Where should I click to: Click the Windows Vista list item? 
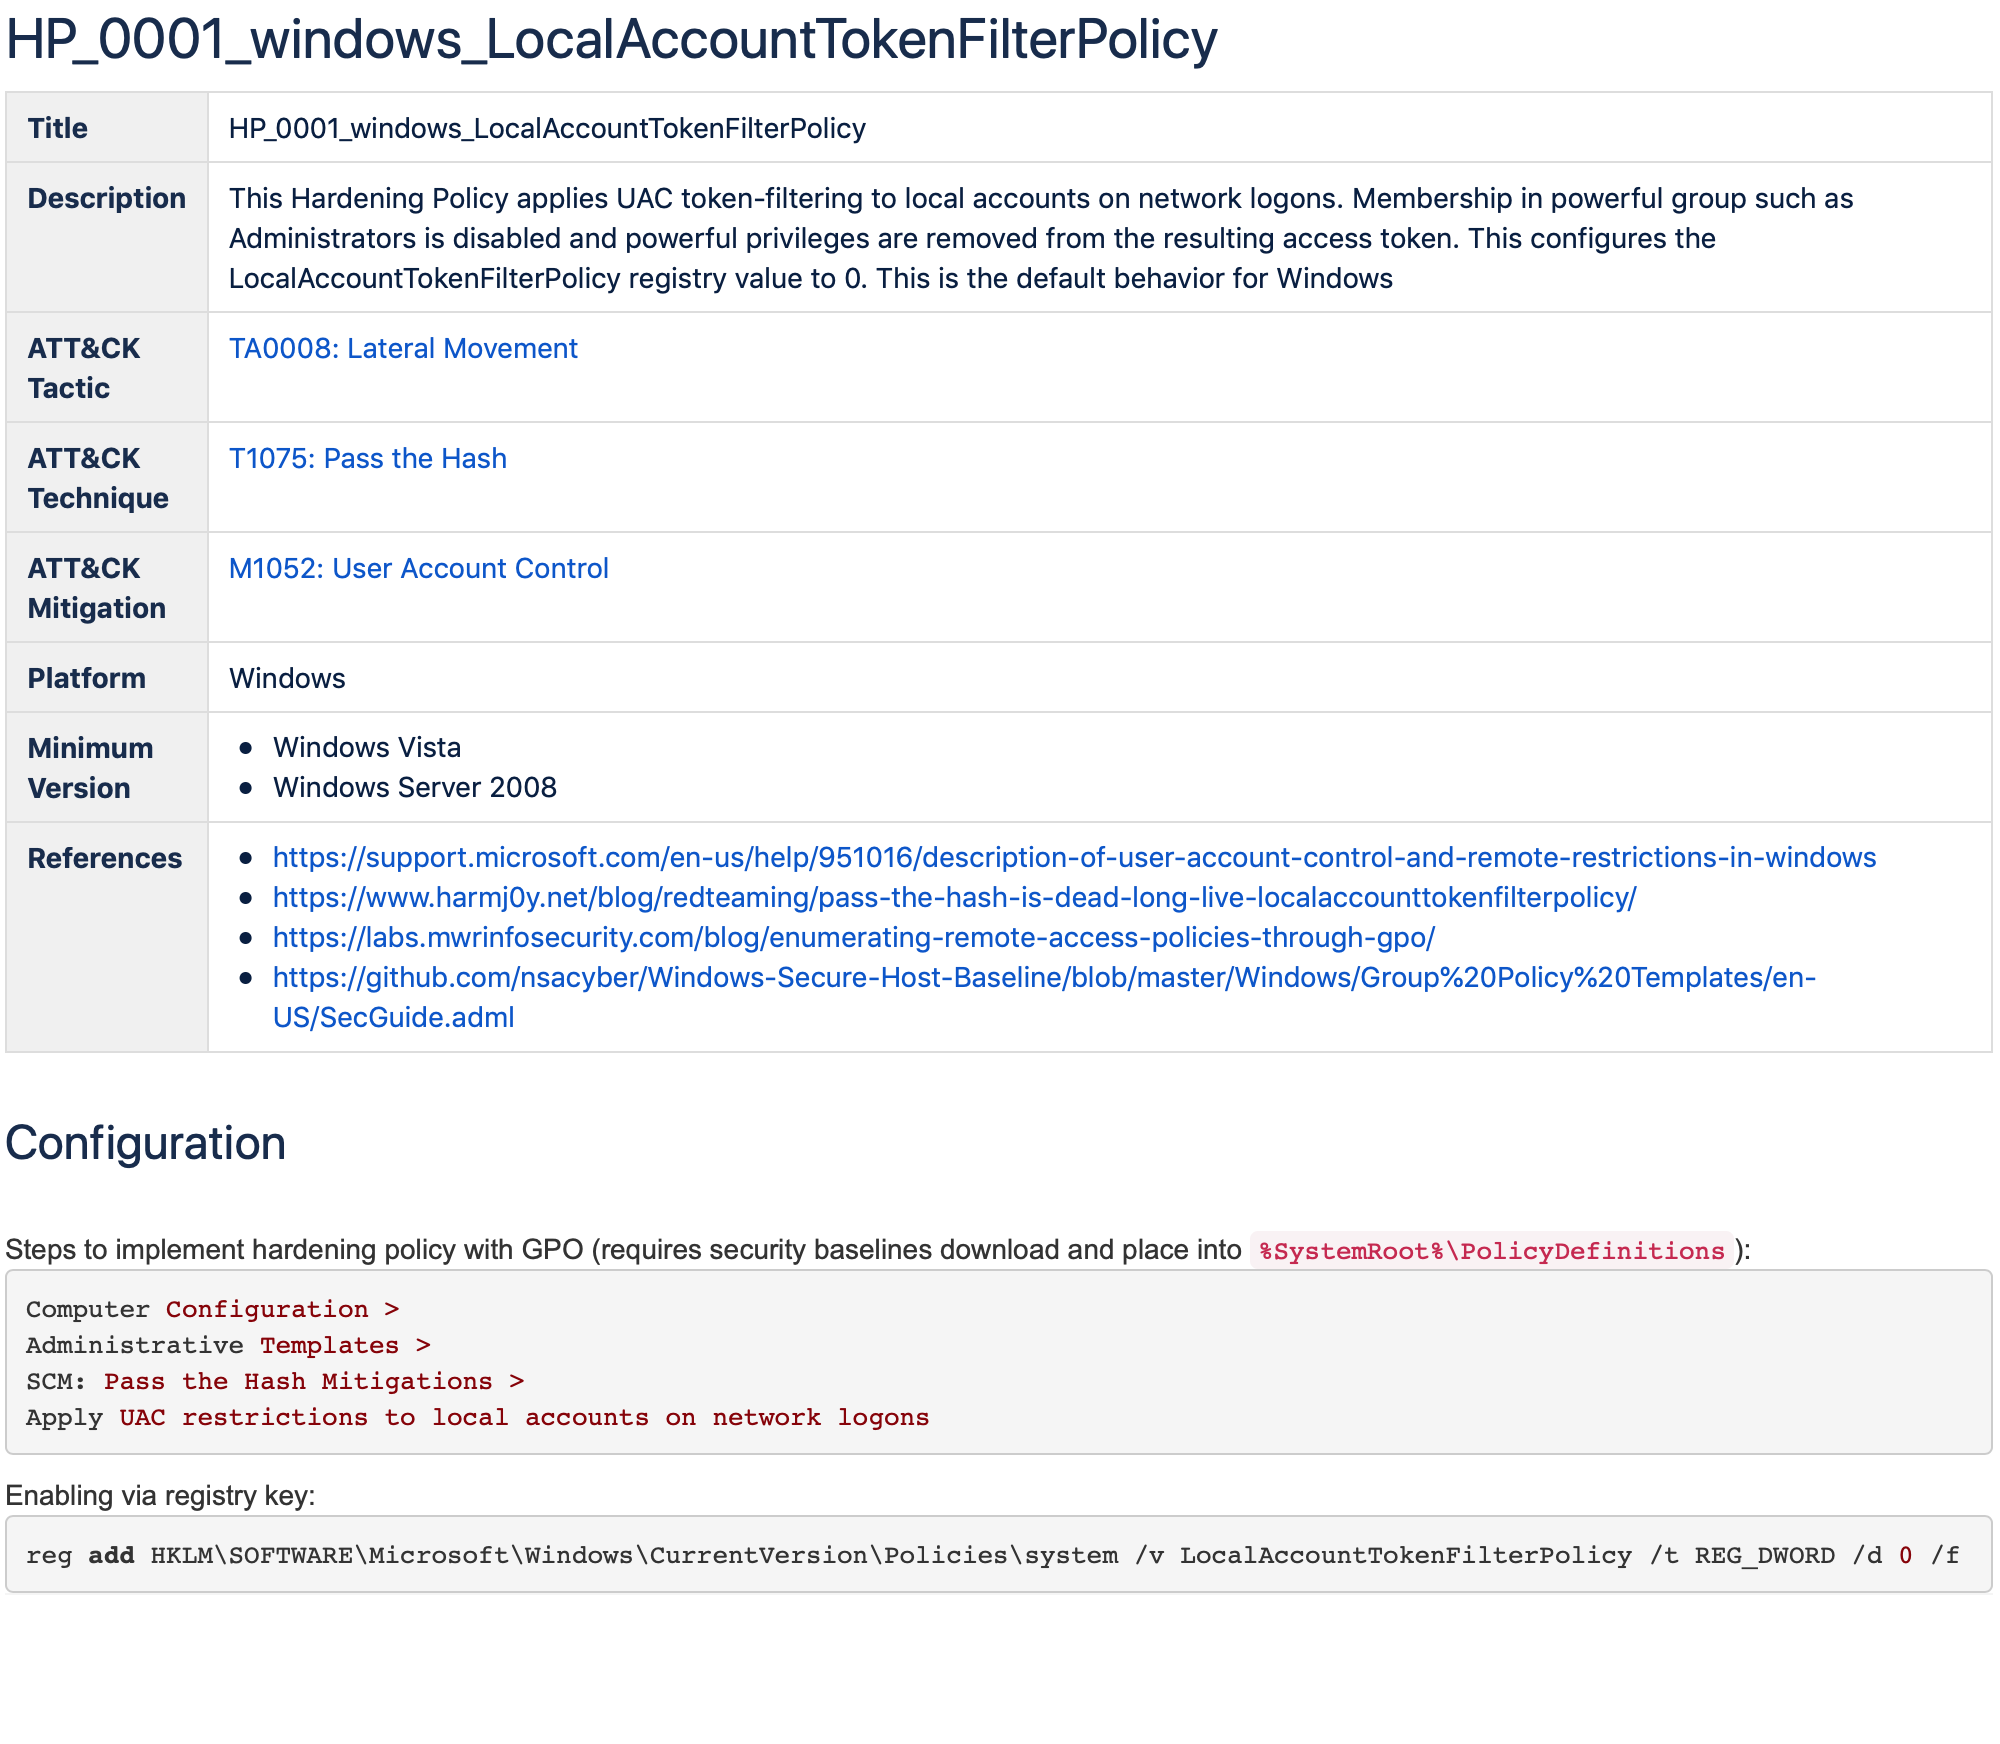pyautogui.click(x=367, y=747)
